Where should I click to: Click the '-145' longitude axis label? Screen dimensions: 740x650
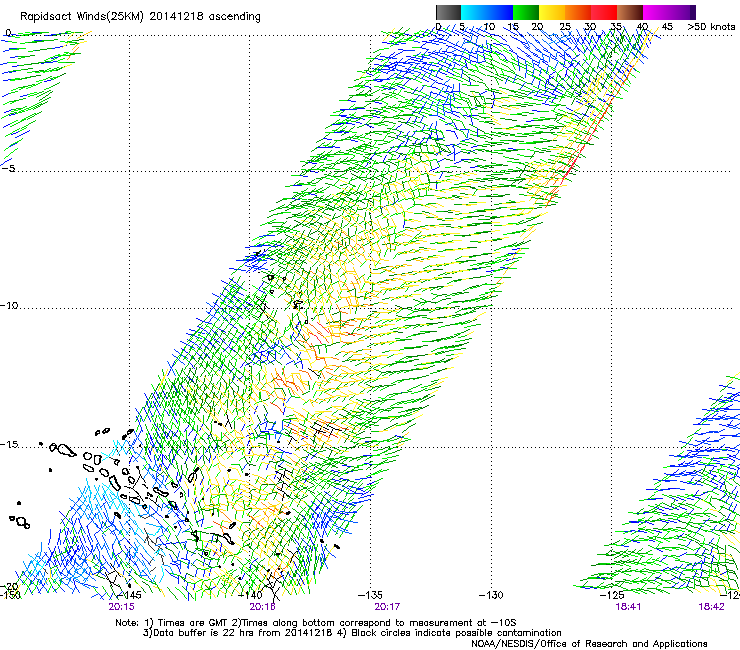(130, 595)
